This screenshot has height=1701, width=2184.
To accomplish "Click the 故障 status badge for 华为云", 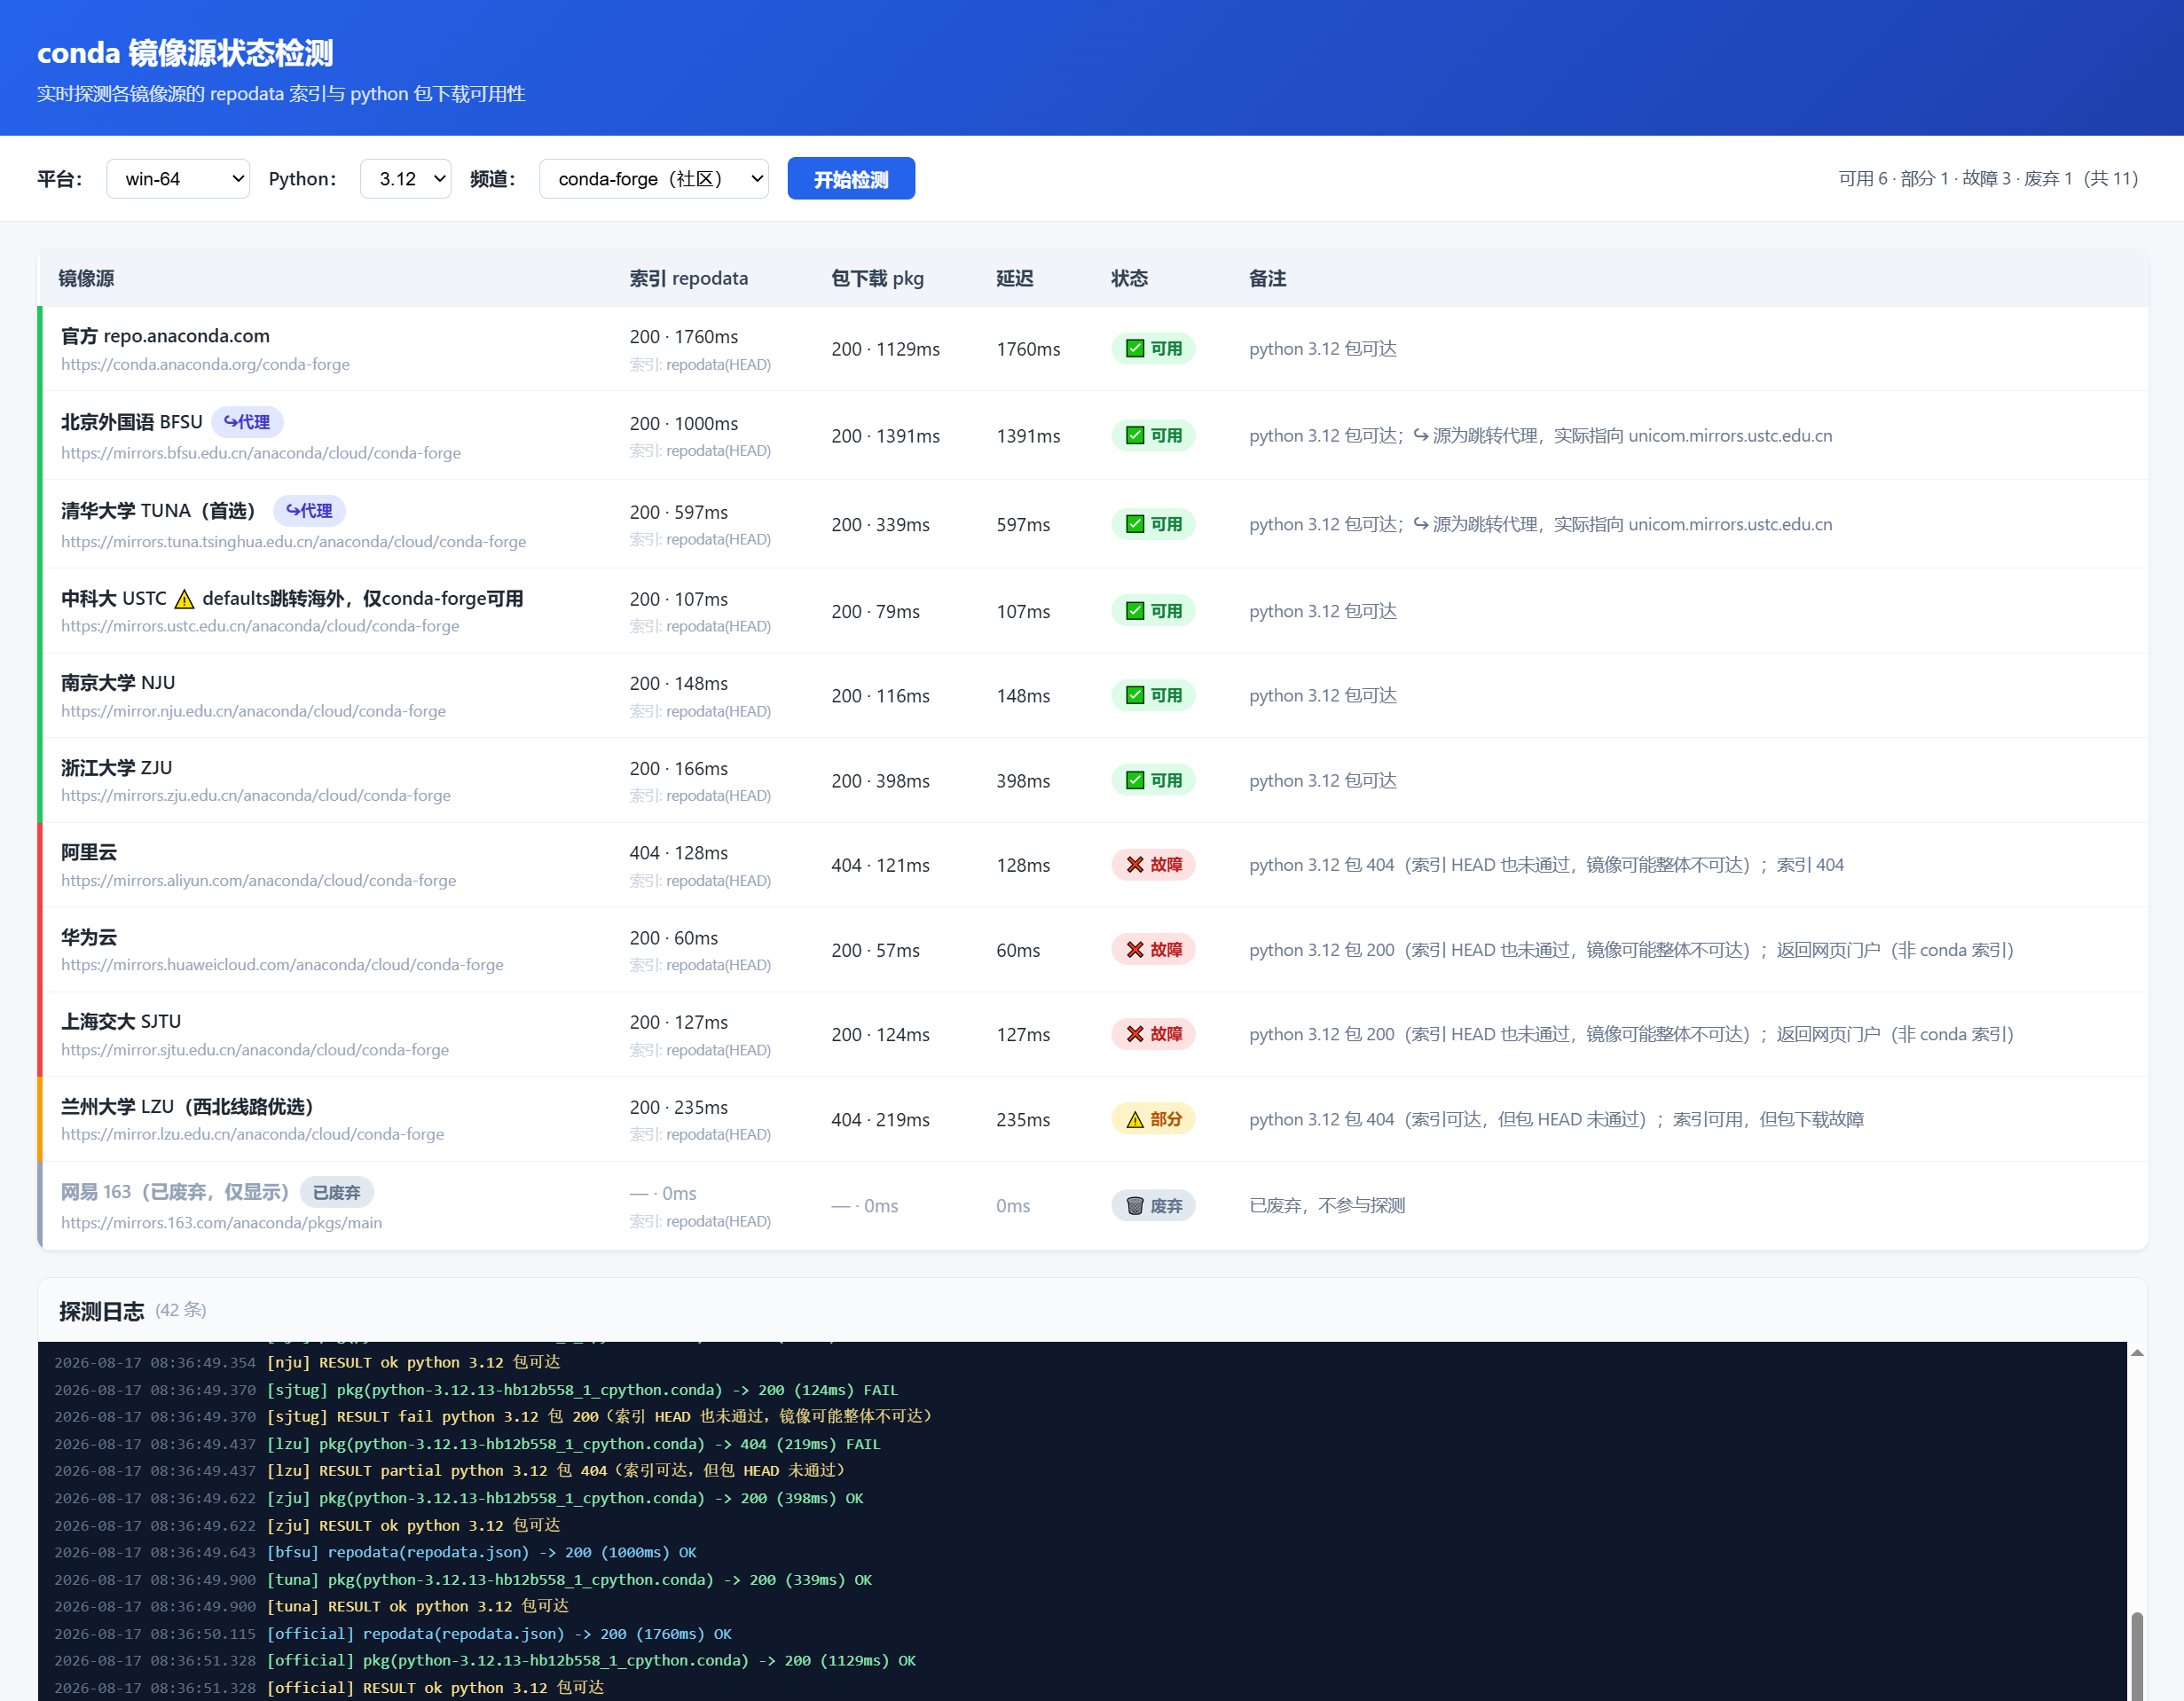I will 1153,950.
